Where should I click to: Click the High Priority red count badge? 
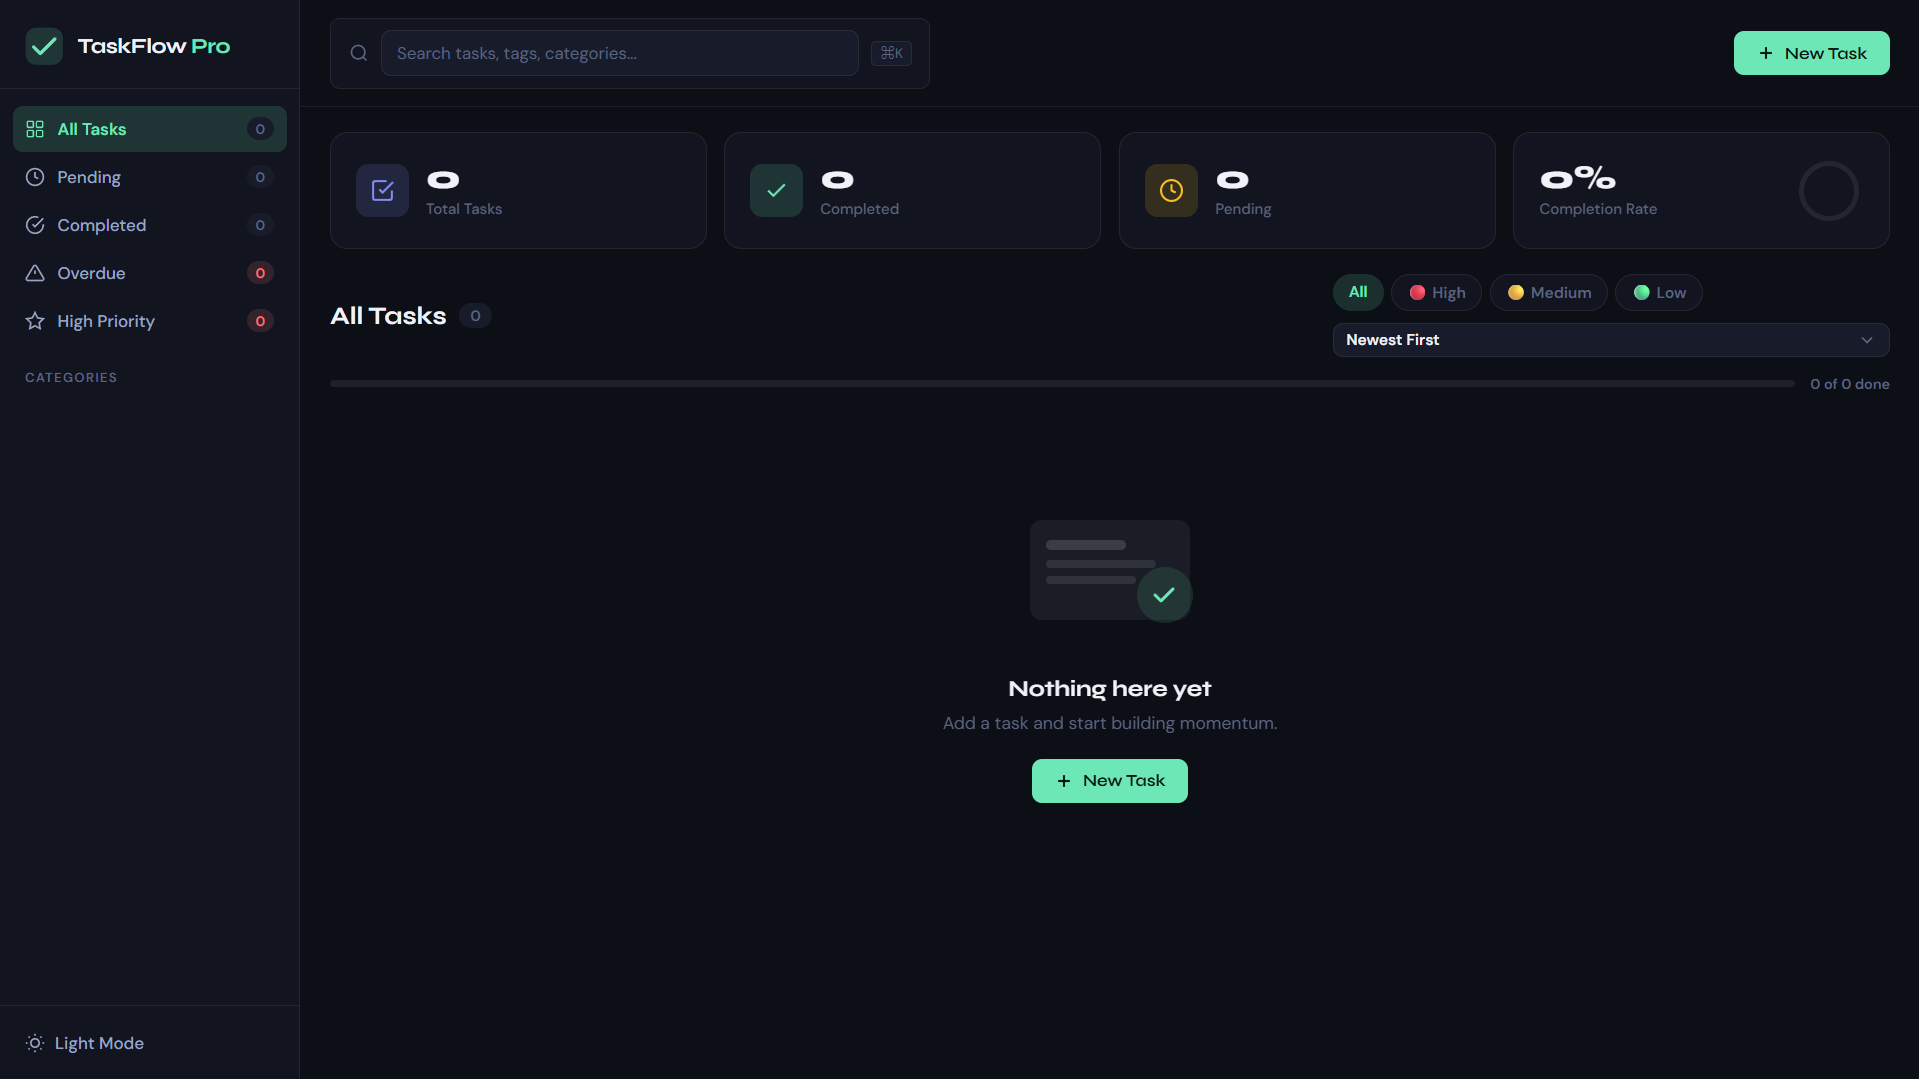(x=260, y=321)
